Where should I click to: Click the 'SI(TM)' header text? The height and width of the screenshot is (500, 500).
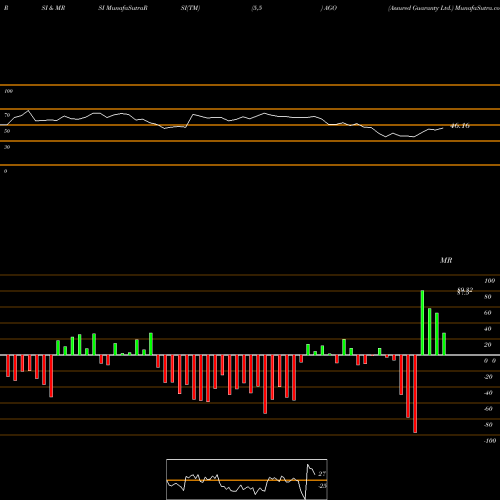[190, 8]
